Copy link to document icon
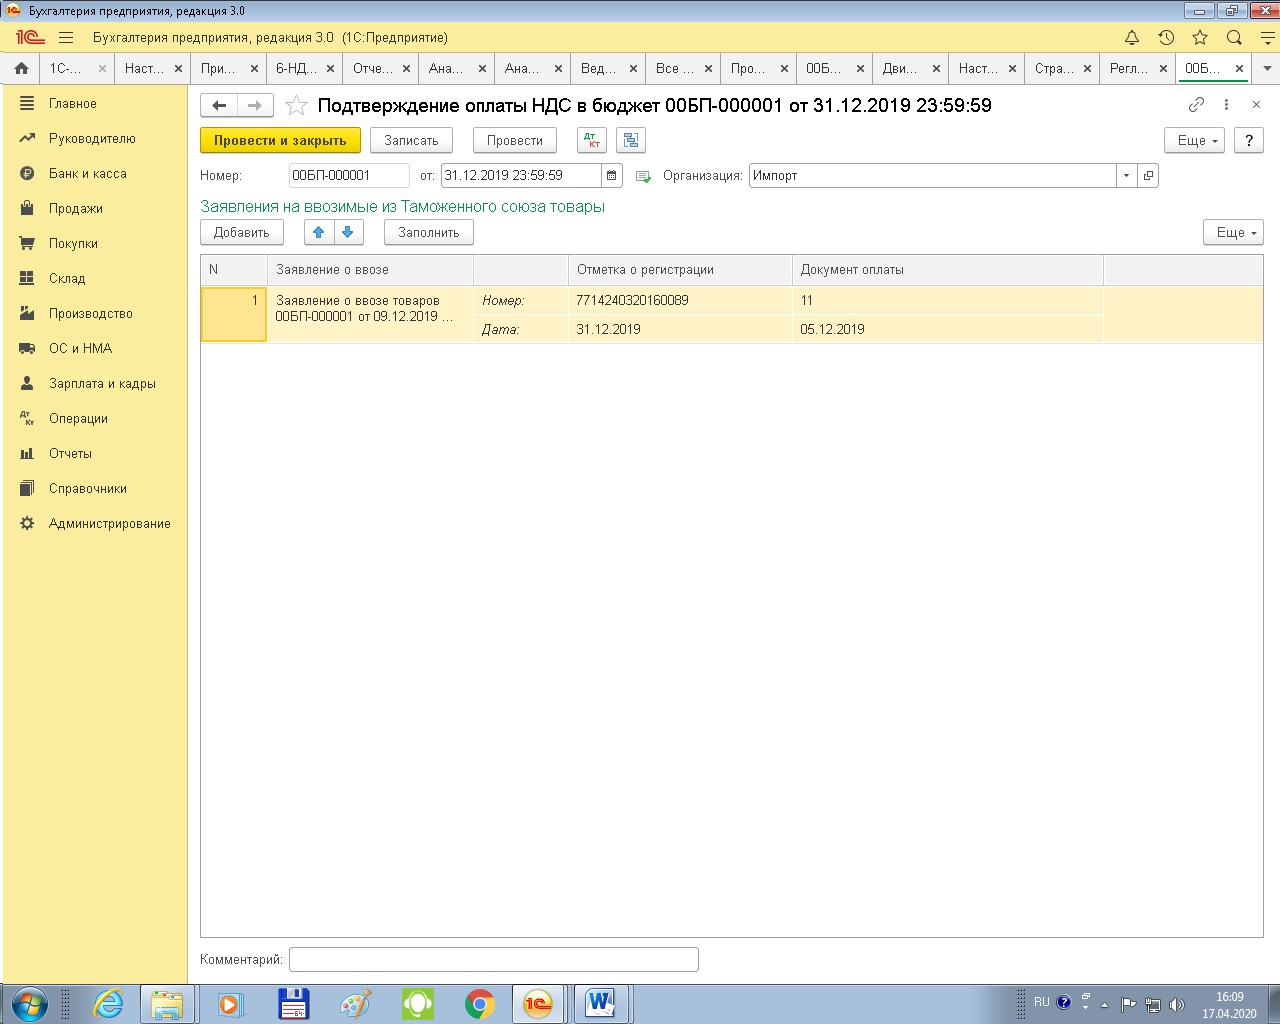 pyautogui.click(x=1196, y=105)
